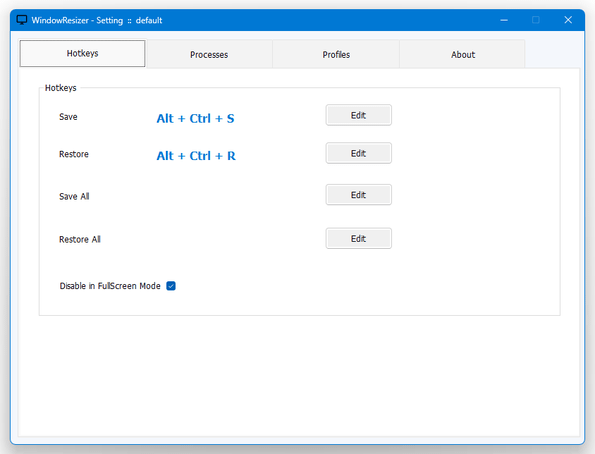Edit the Restore hotkey
The width and height of the screenshot is (595, 454).
359,153
